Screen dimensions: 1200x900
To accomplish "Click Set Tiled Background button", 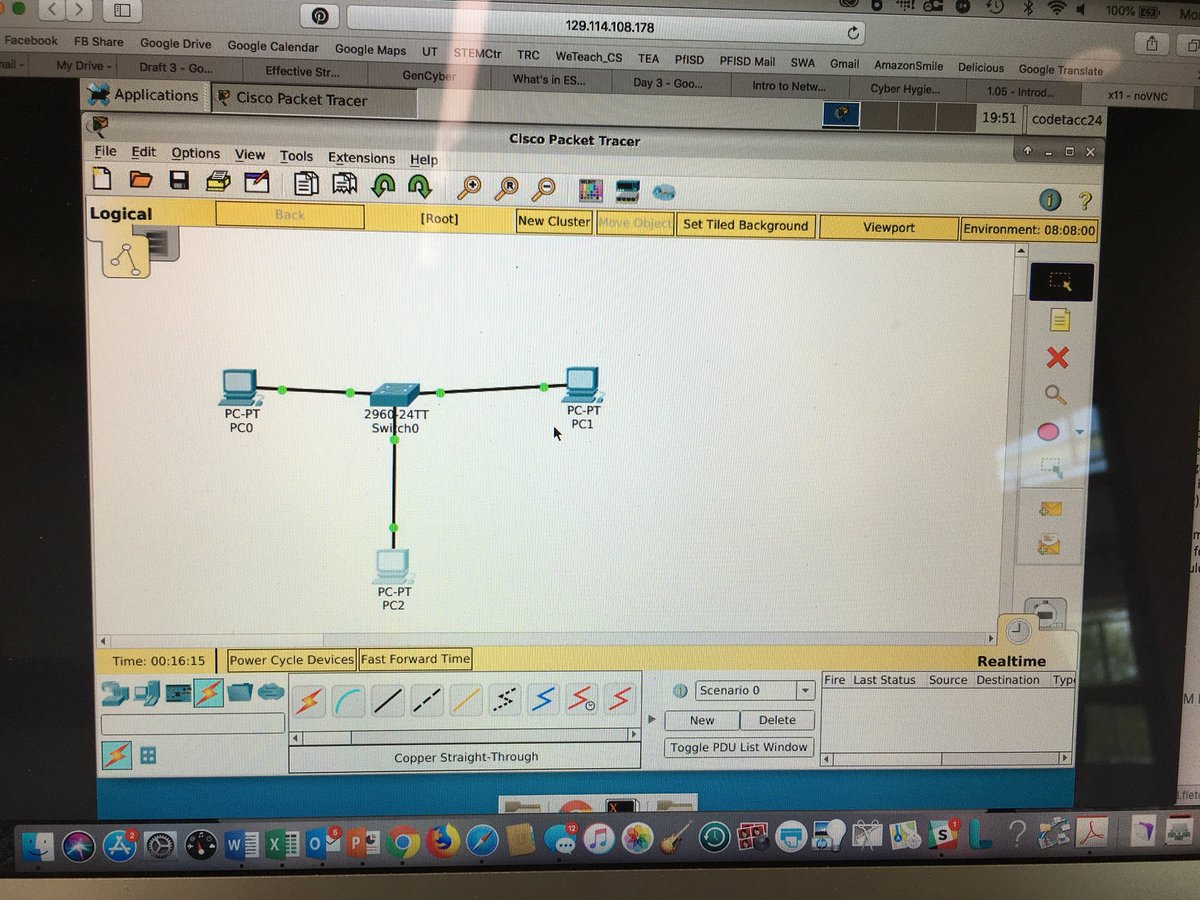I will (x=745, y=225).
